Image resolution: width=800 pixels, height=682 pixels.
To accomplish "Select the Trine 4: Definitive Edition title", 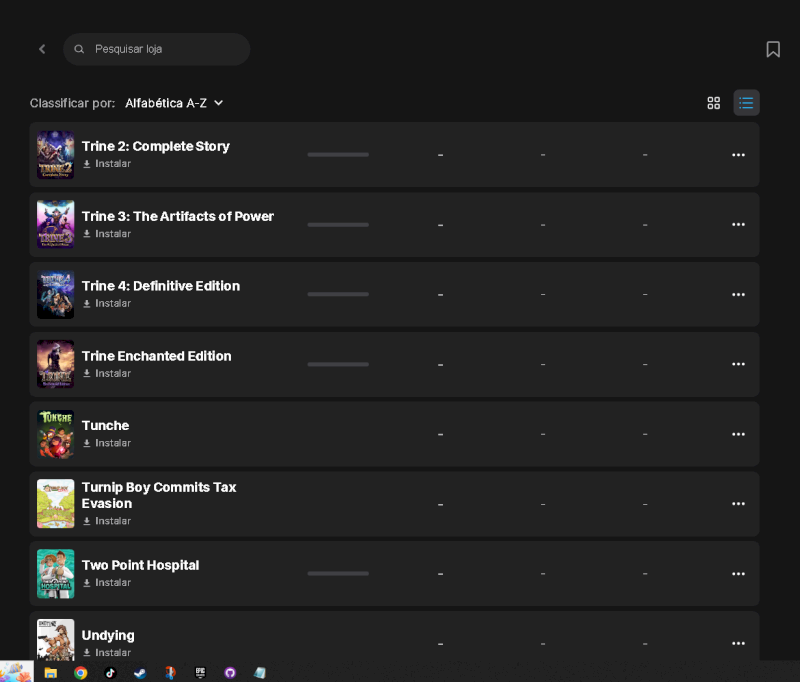I will [x=161, y=286].
